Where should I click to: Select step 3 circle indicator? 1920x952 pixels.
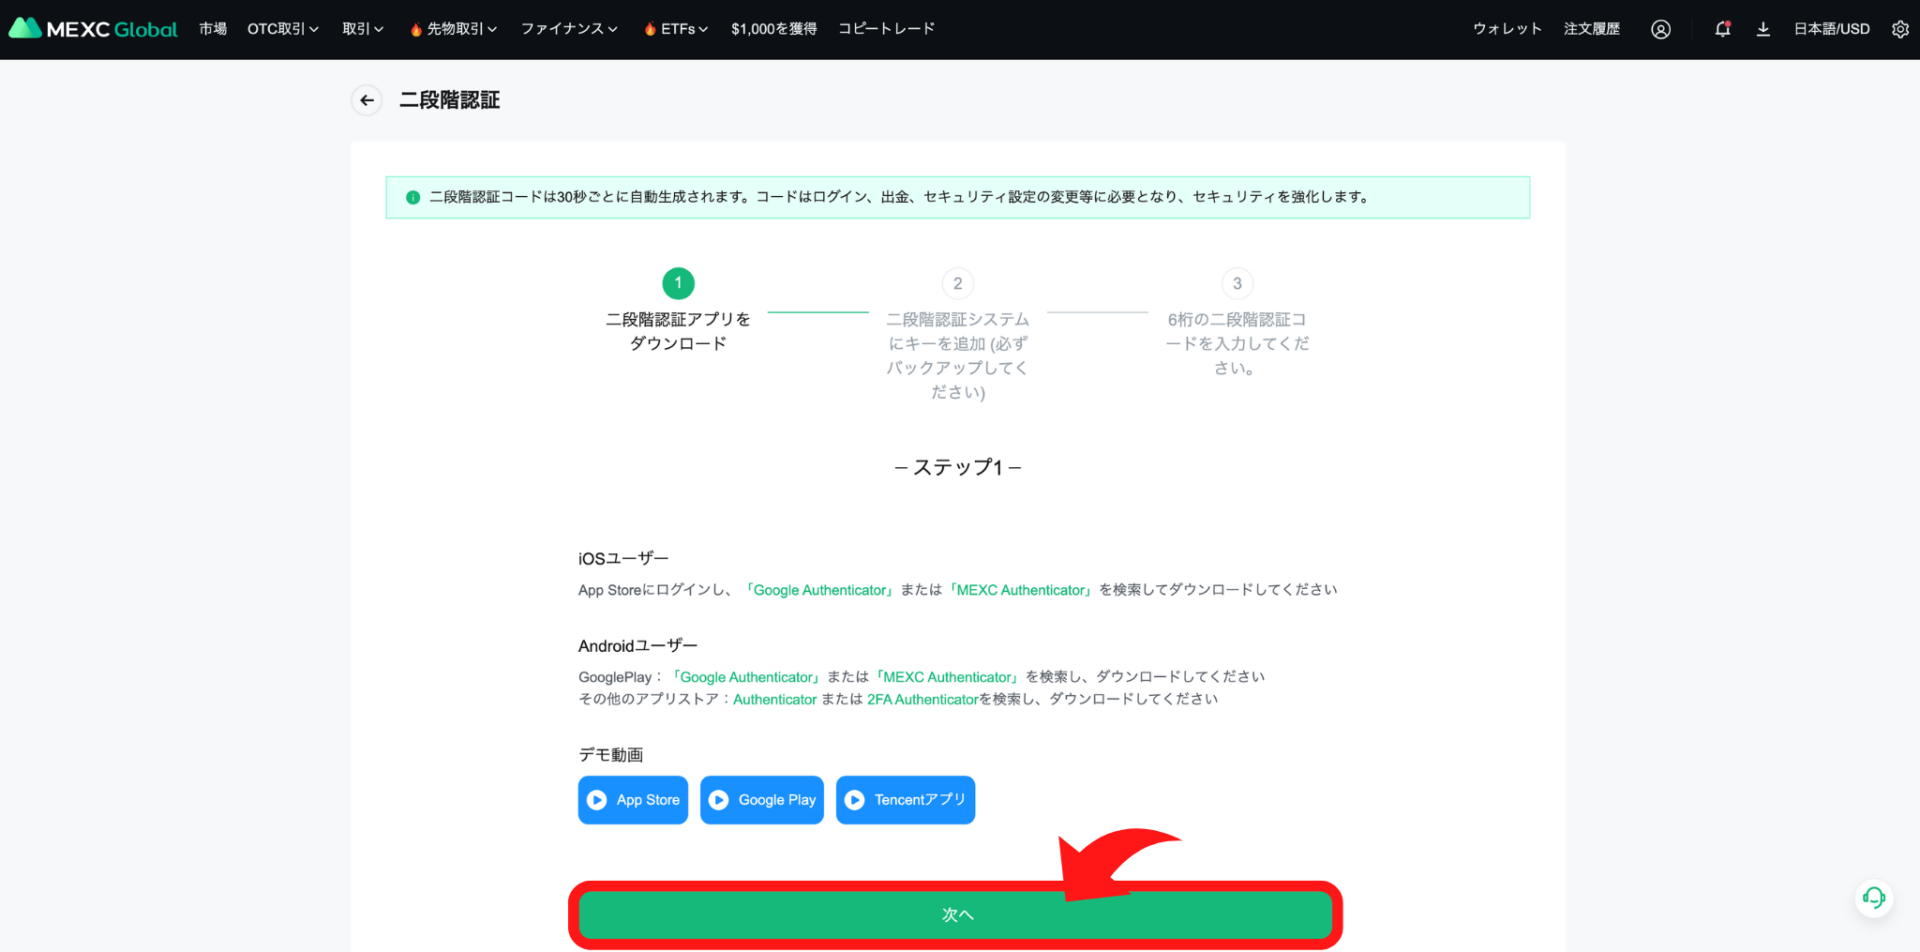(1237, 283)
